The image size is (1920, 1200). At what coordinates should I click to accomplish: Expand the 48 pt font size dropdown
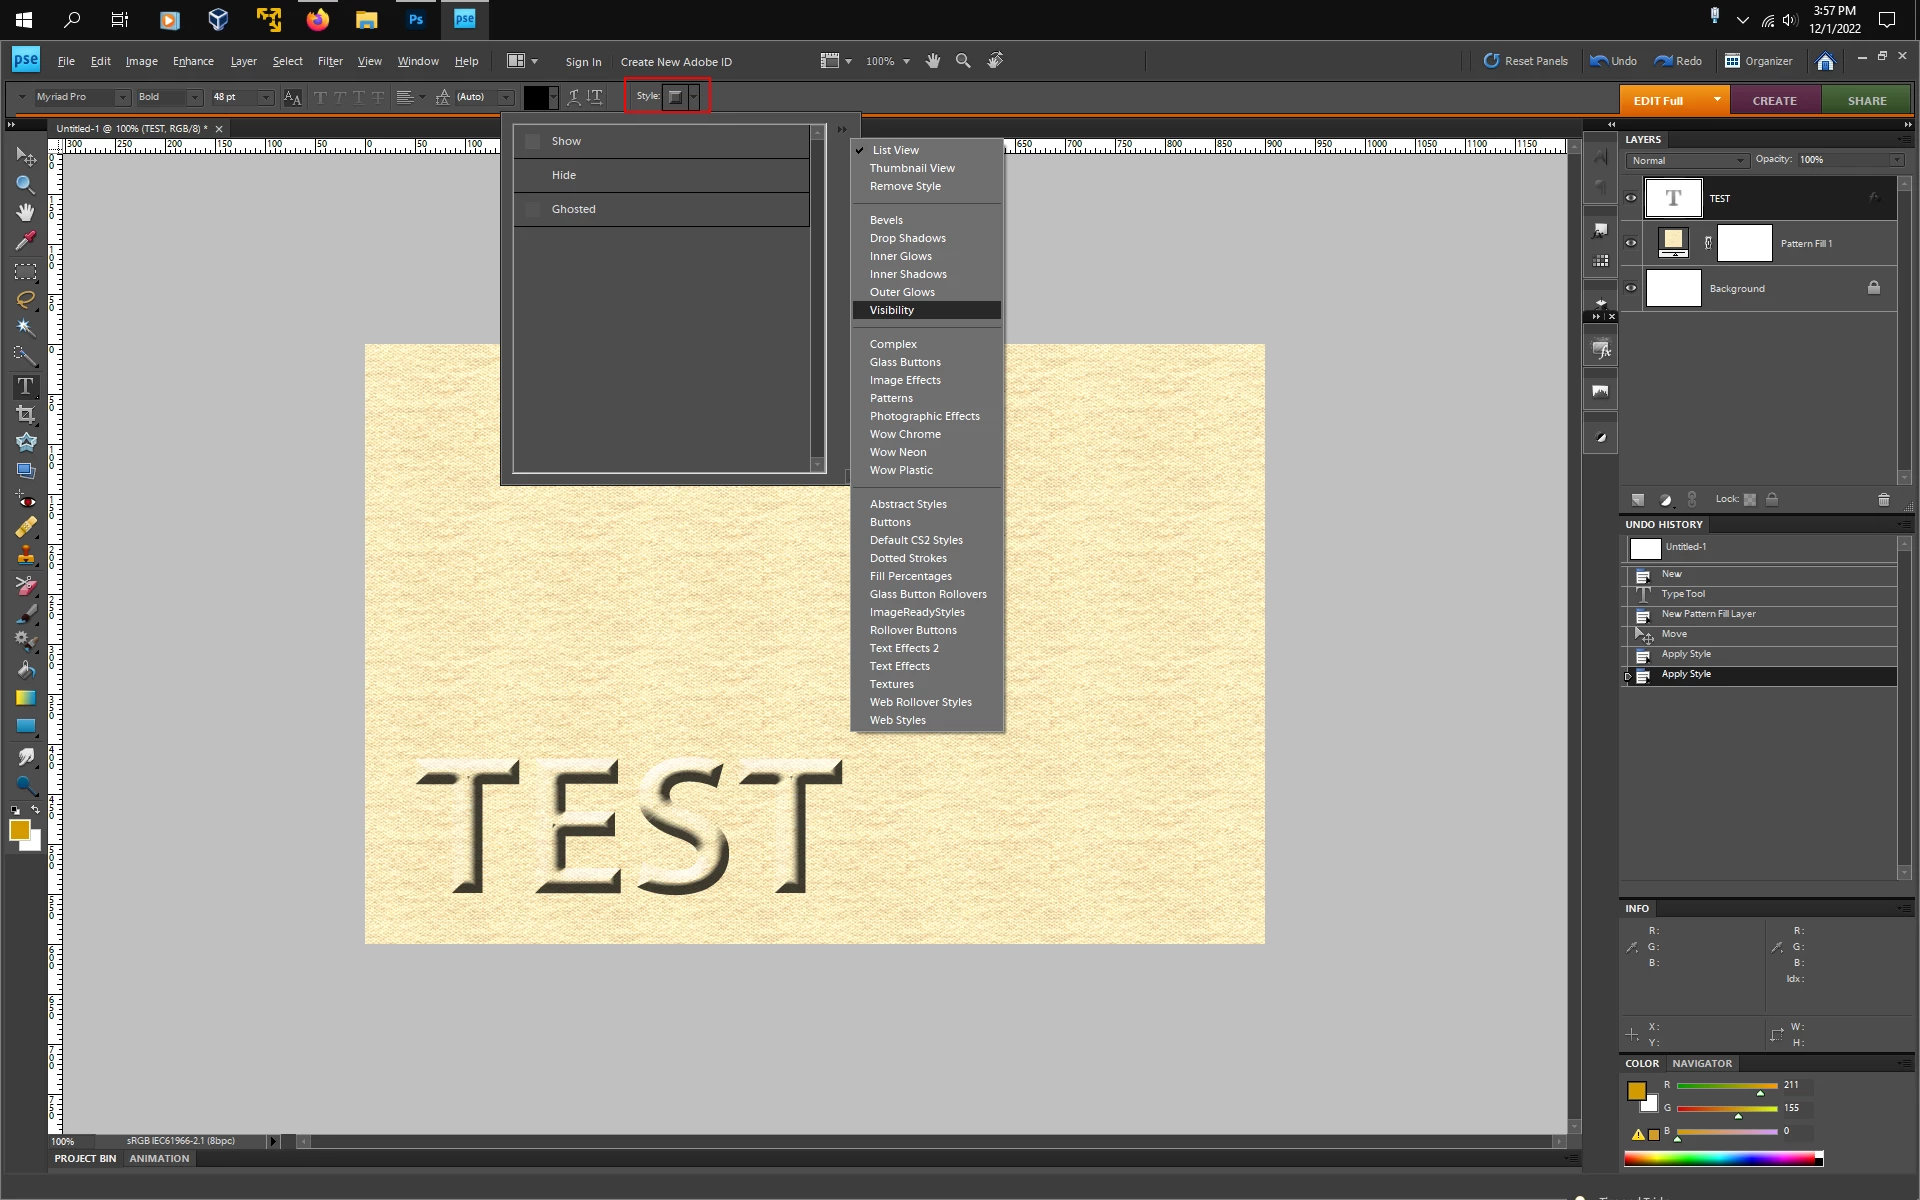click(x=265, y=97)
